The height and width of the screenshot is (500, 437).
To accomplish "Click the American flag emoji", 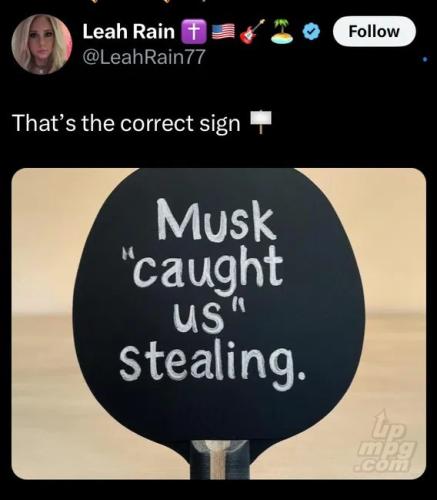I will (223, 32).
